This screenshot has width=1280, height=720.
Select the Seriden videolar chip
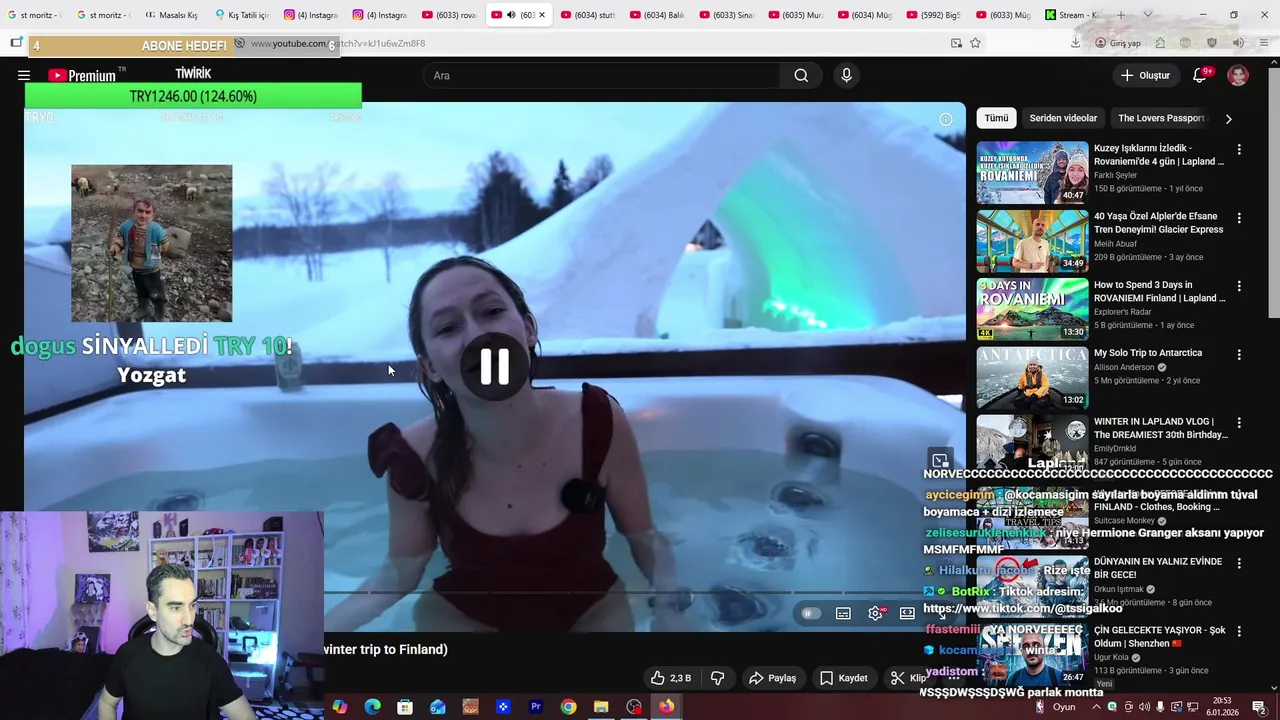(1063, 118)
